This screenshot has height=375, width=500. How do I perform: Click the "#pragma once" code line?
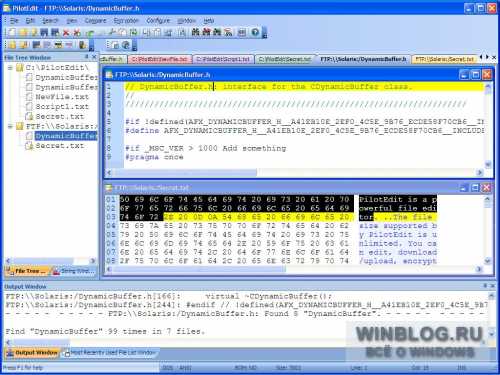(154, 157)
